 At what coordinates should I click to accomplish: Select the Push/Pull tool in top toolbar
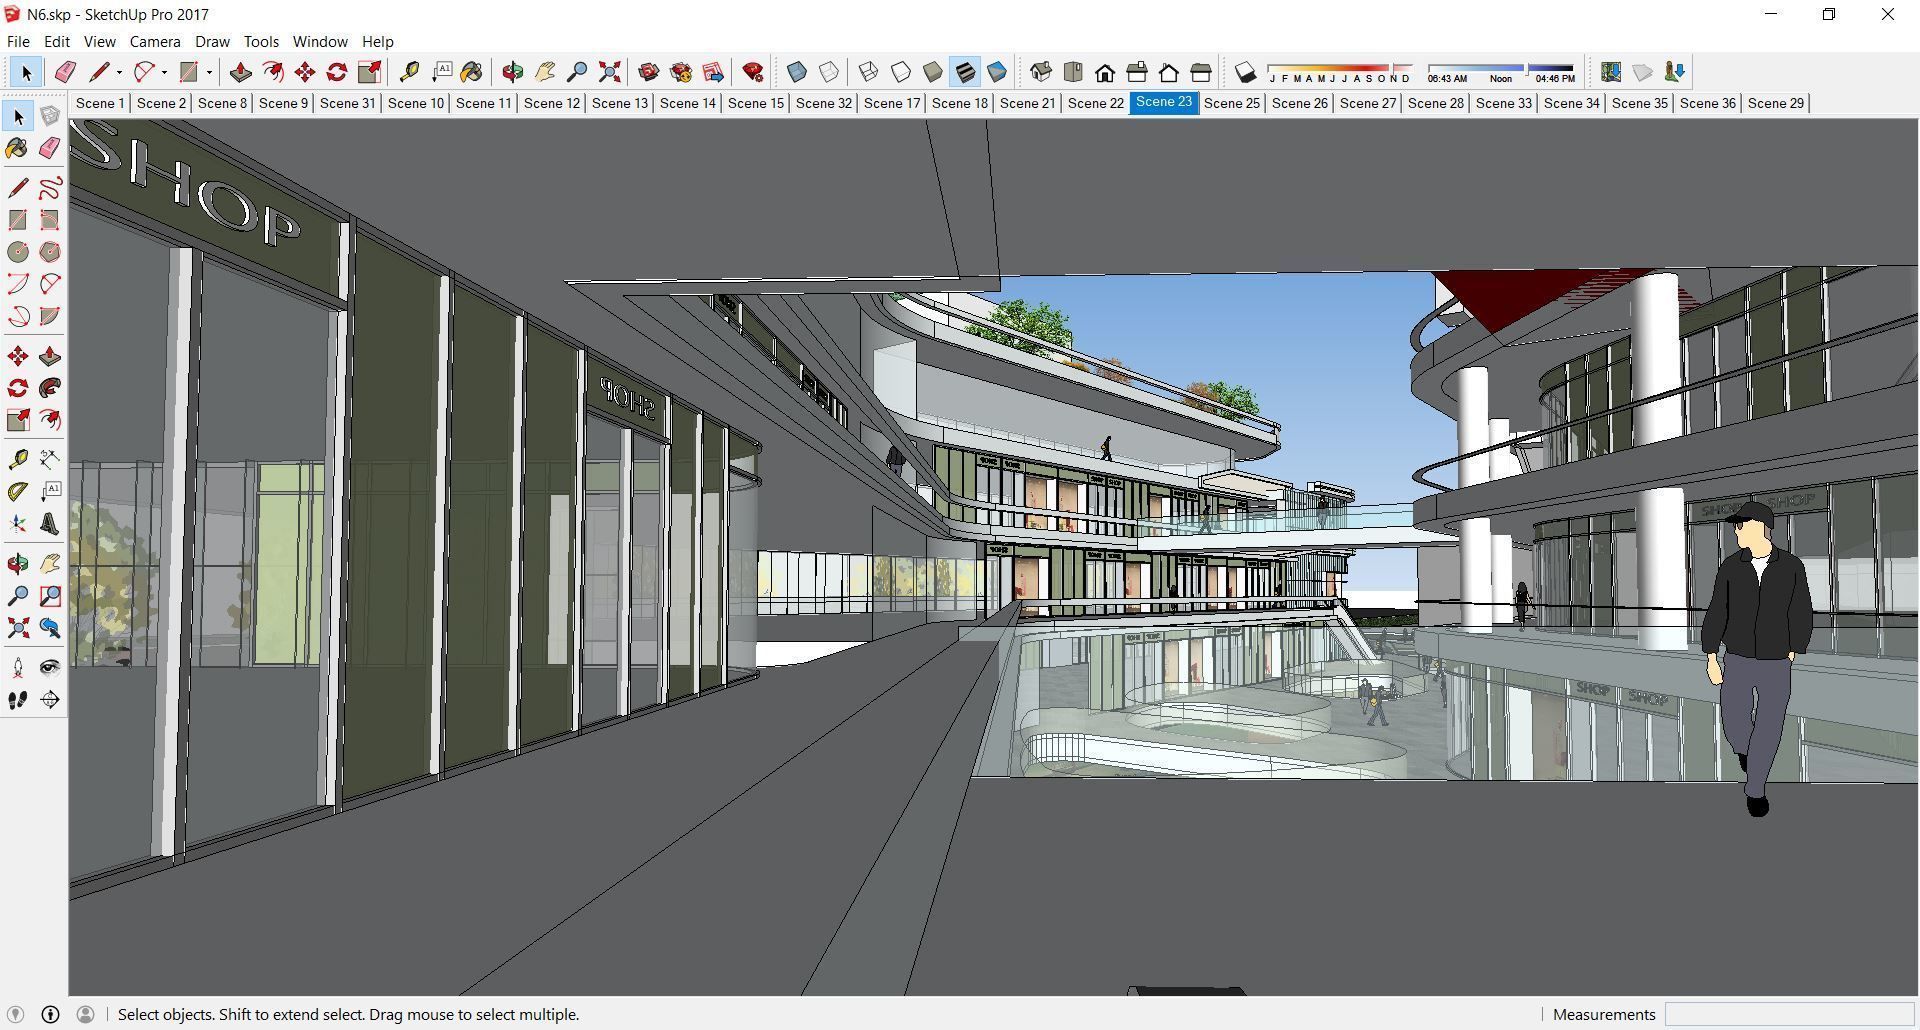coord(241,72)
